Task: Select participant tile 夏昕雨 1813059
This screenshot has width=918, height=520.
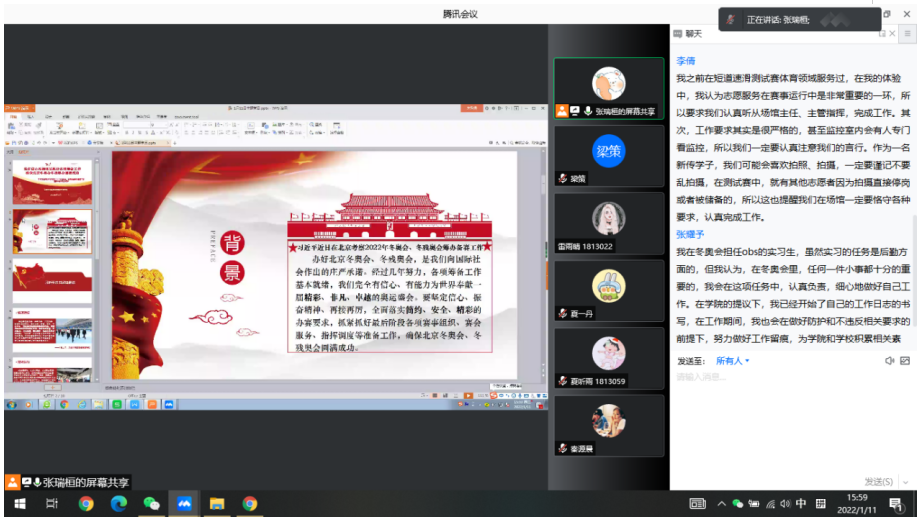Action: (x=609, y=358)
